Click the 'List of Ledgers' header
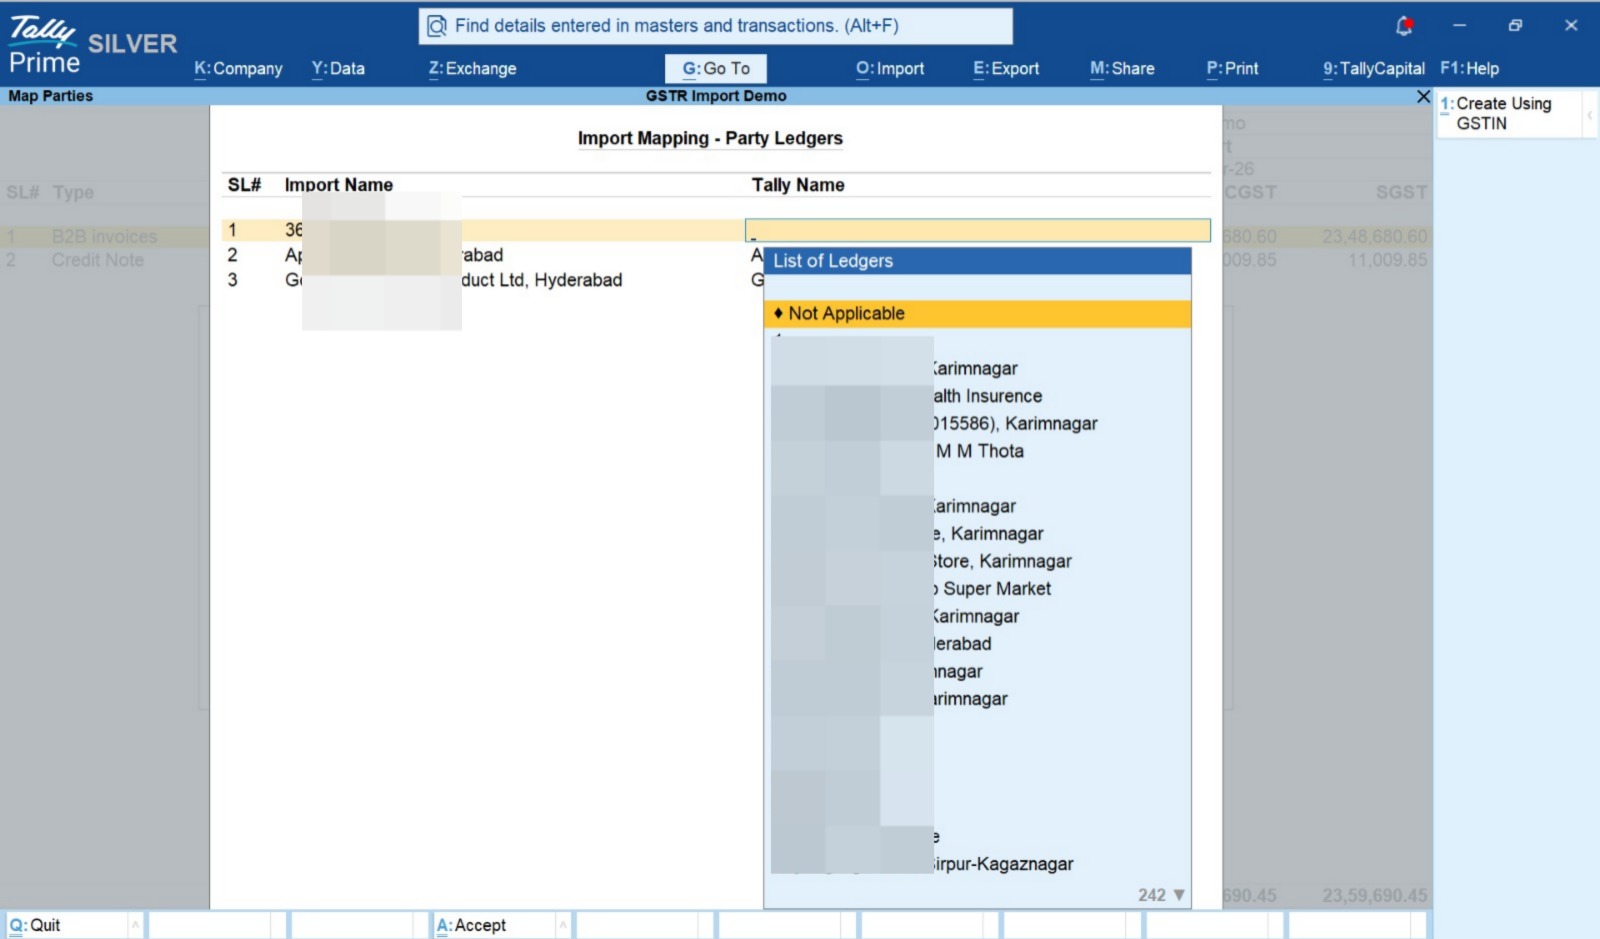 pyautogui.click(x=977, y=261)
